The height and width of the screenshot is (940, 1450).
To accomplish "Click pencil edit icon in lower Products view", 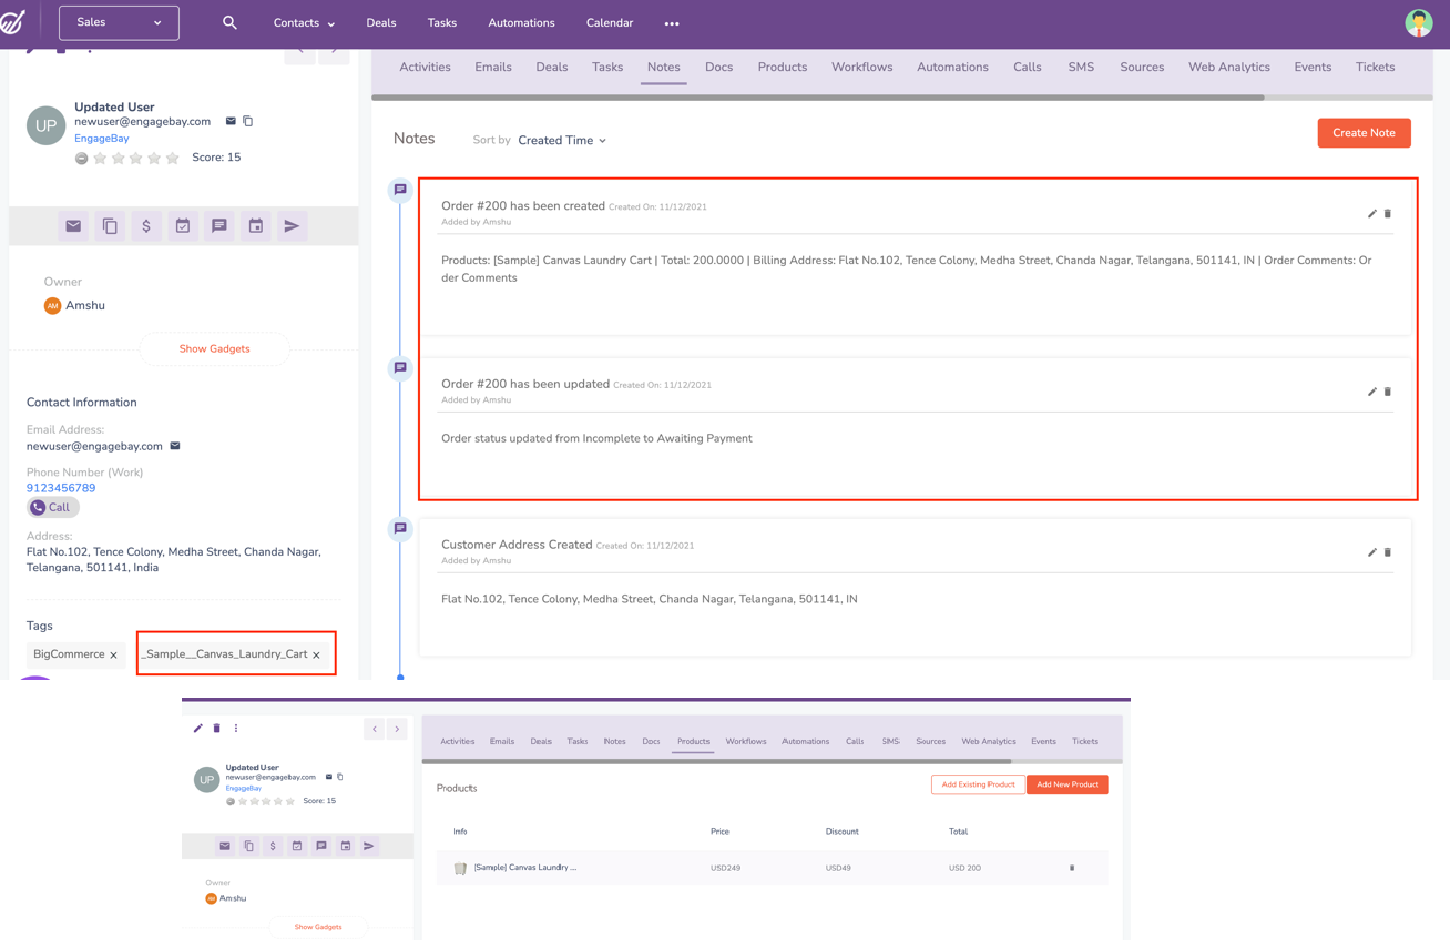I will (x=198, y=728).
